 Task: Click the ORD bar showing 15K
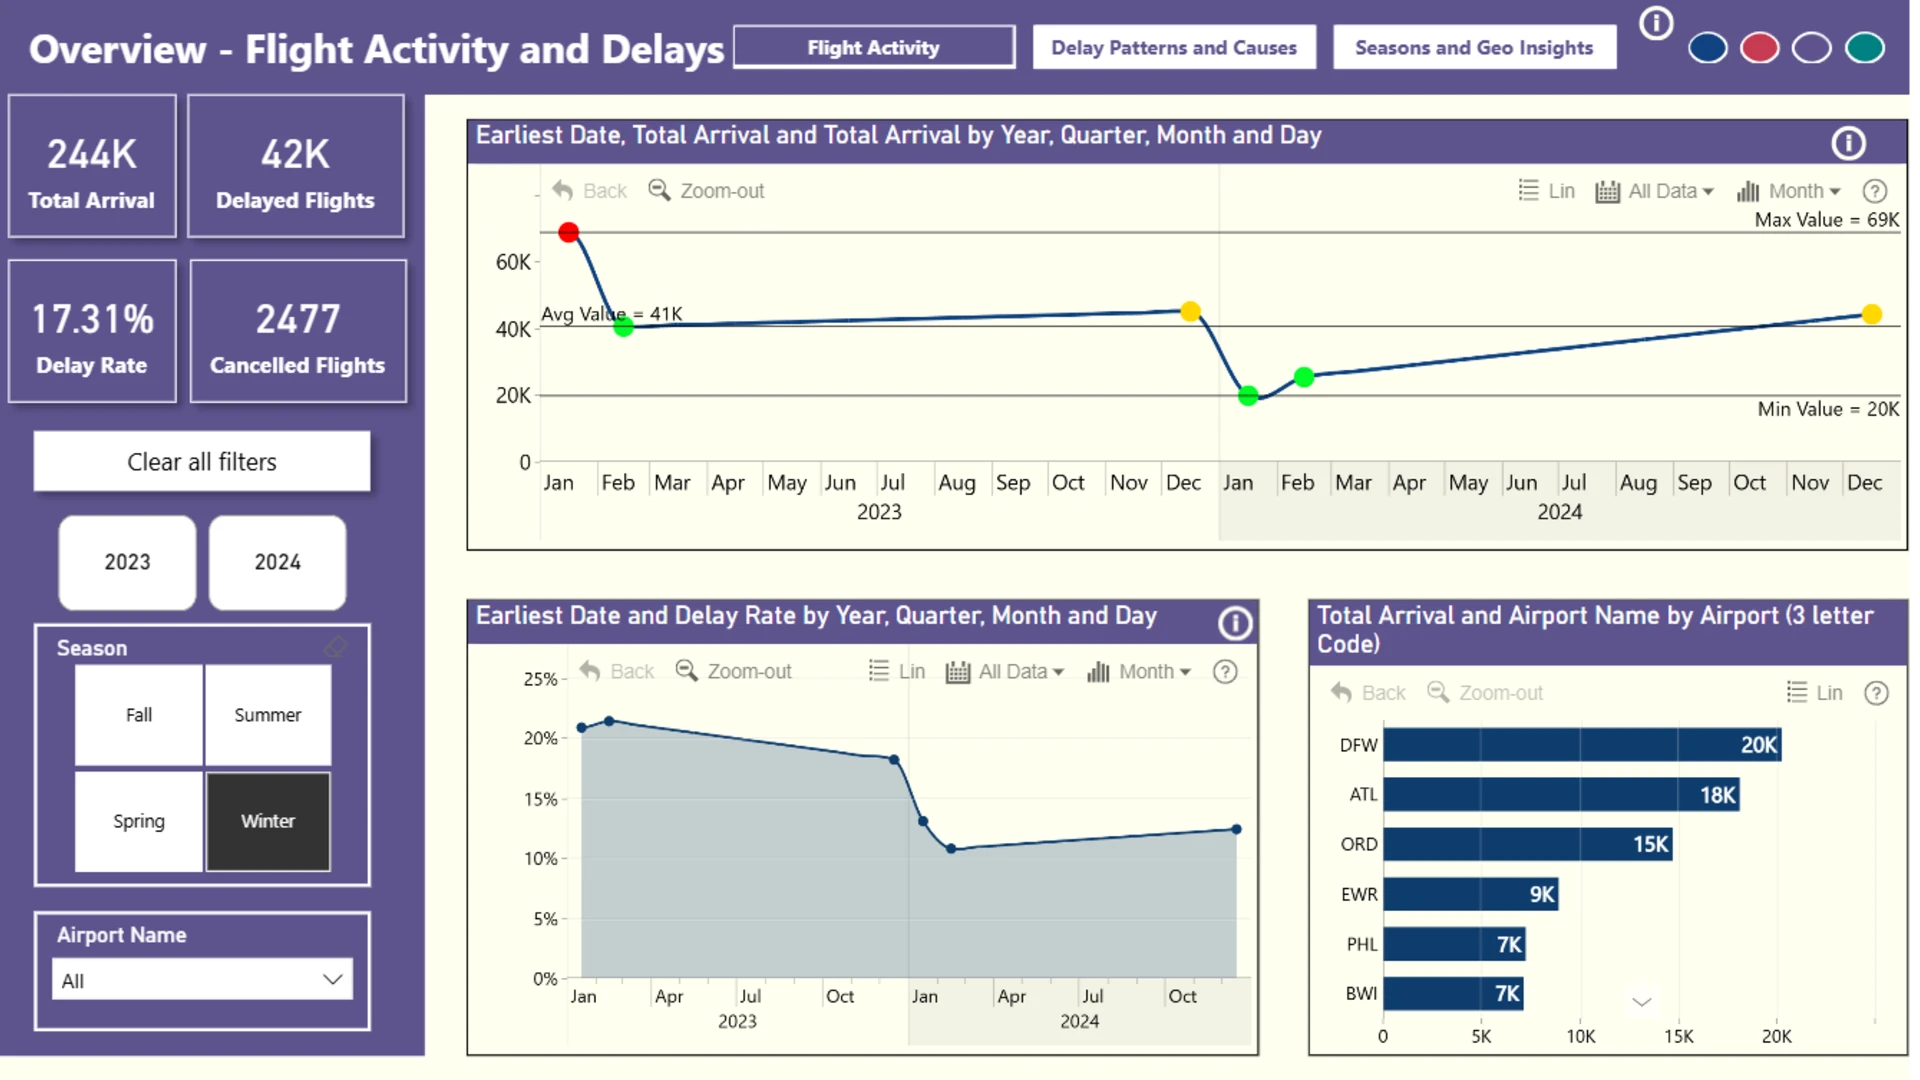pyautogui.click(x=1528, y=844)
